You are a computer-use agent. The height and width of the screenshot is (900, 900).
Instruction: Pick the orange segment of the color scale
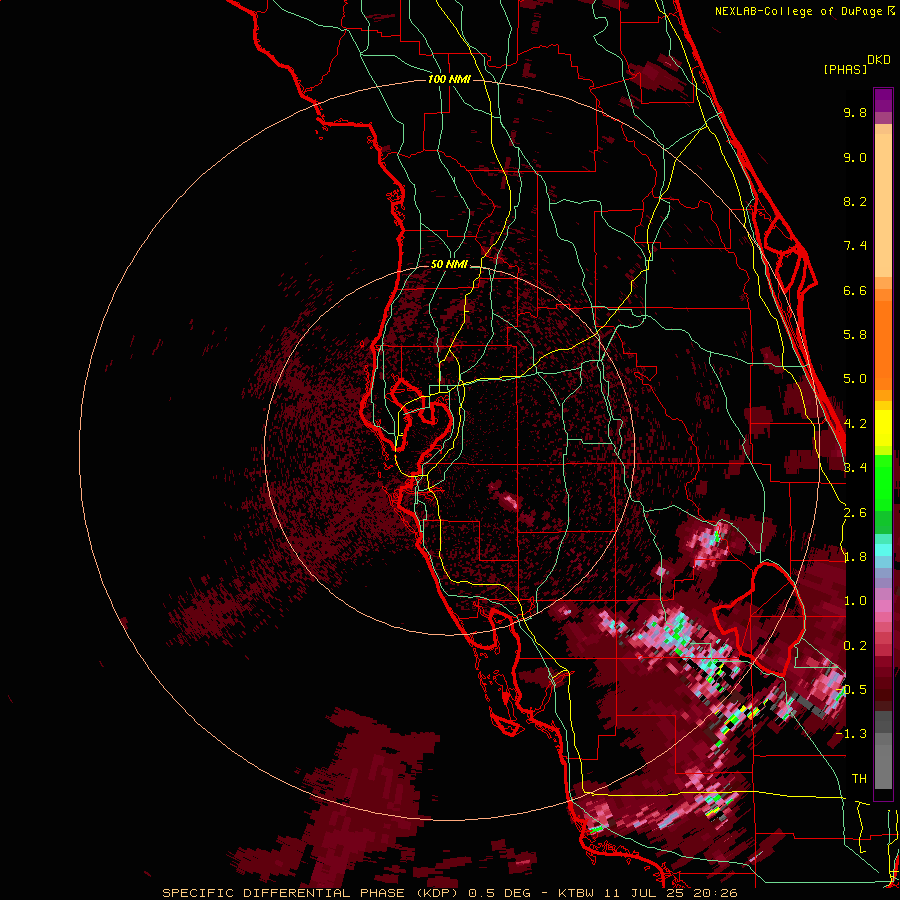click(883, 344)
